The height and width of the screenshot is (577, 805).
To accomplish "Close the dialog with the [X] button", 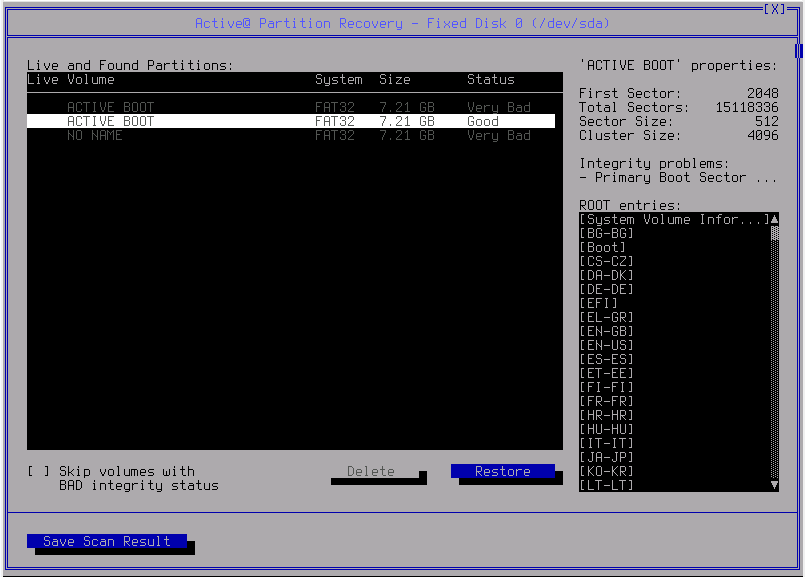I will point(774,9).
